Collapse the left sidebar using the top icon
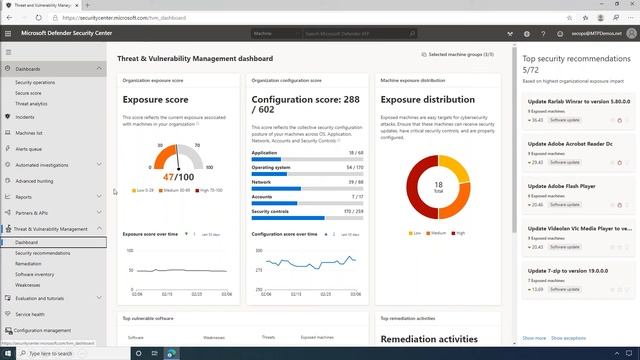Image resolution: width=640 pixels, height=360 pixels. tap(8, 52)
